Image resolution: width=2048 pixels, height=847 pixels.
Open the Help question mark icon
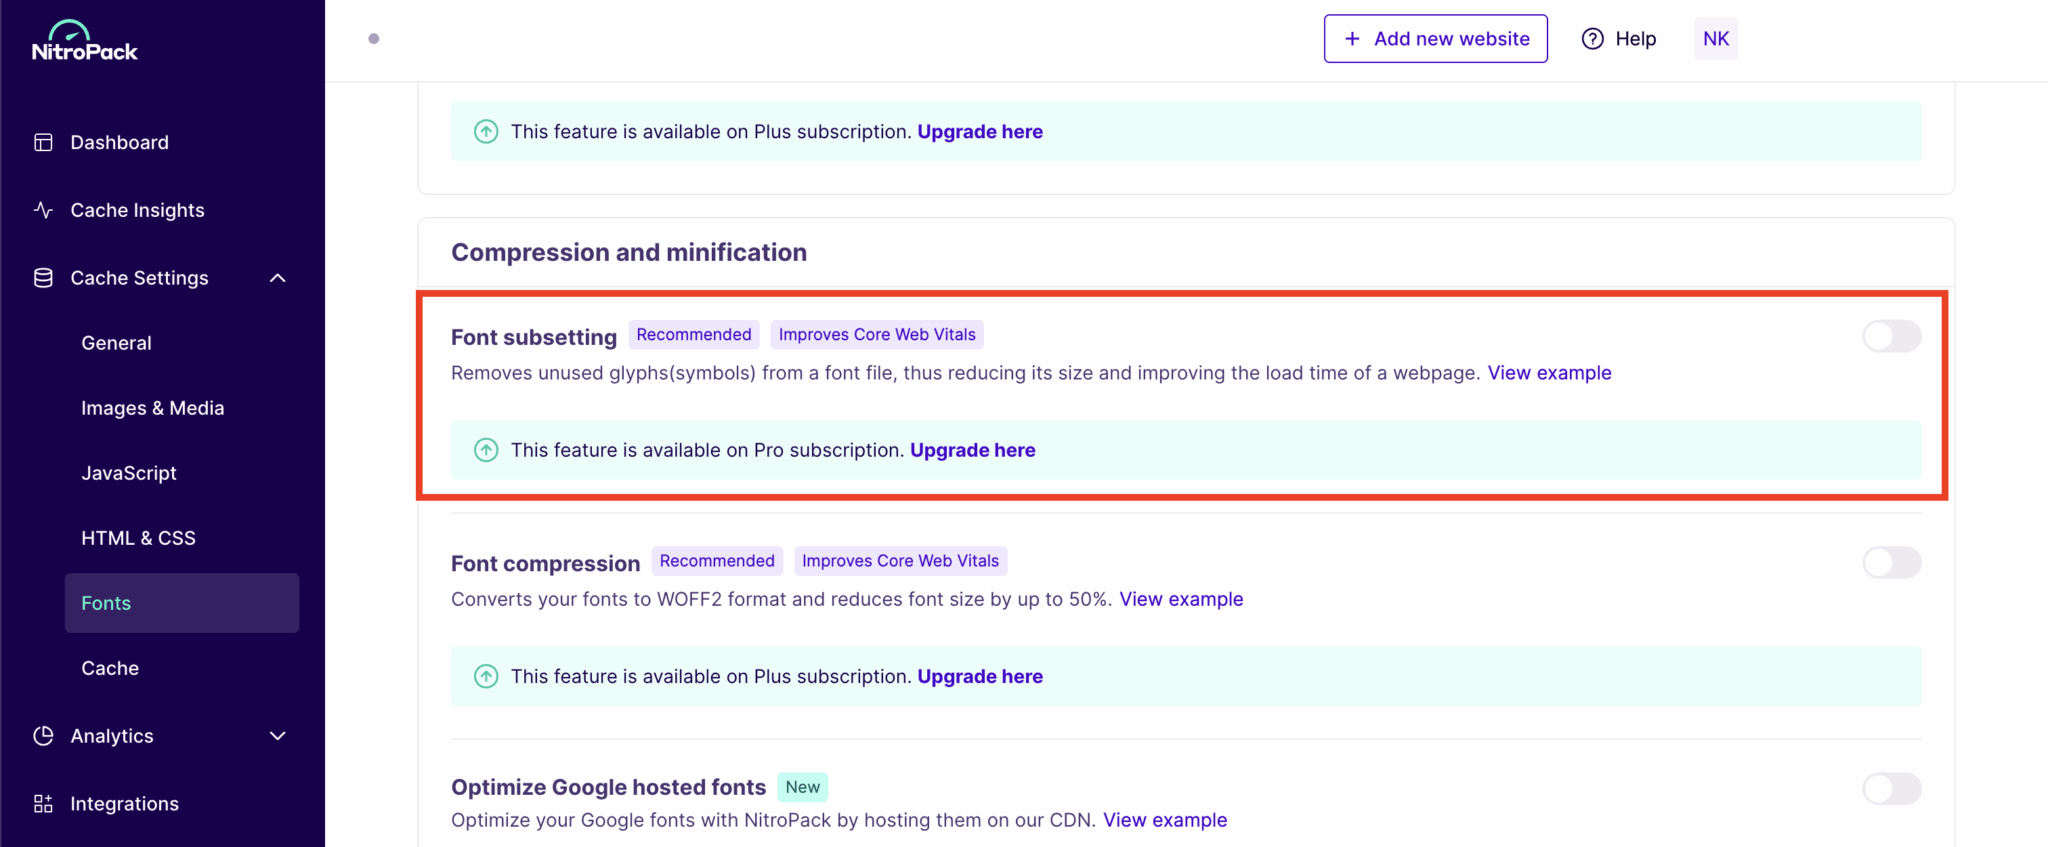pyautogui.click(x=1592, y=38)
